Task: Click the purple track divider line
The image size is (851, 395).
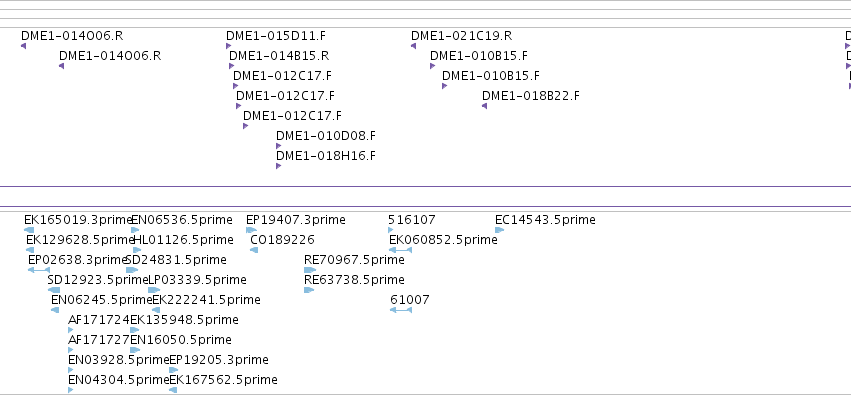Action: point(426,187)
